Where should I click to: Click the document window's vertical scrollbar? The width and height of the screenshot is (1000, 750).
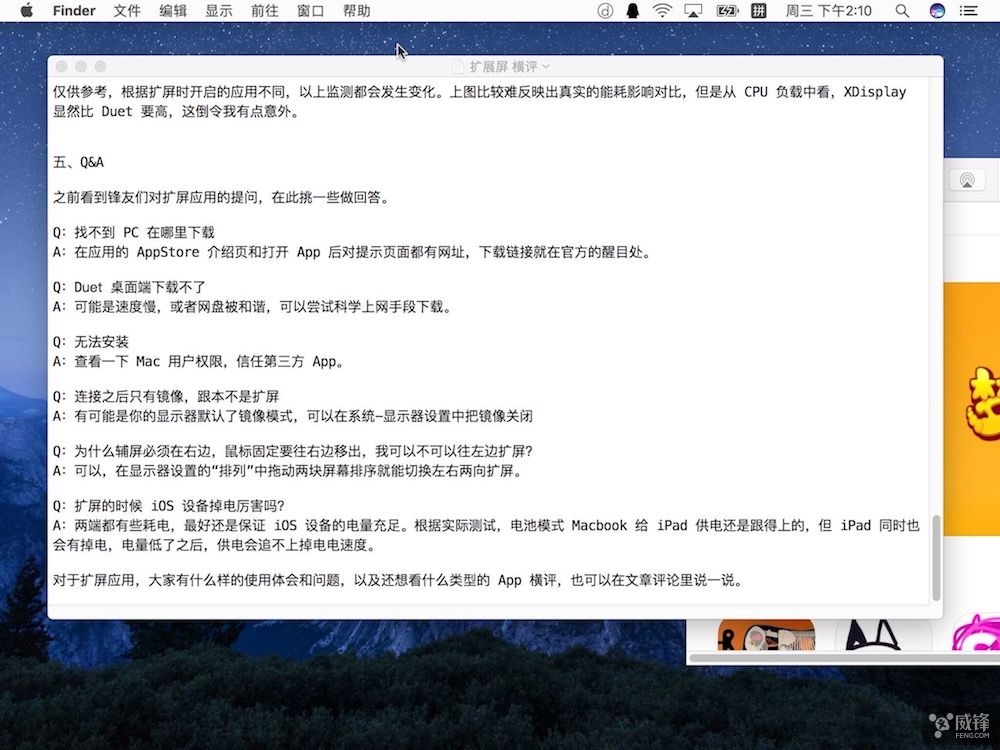936,558
